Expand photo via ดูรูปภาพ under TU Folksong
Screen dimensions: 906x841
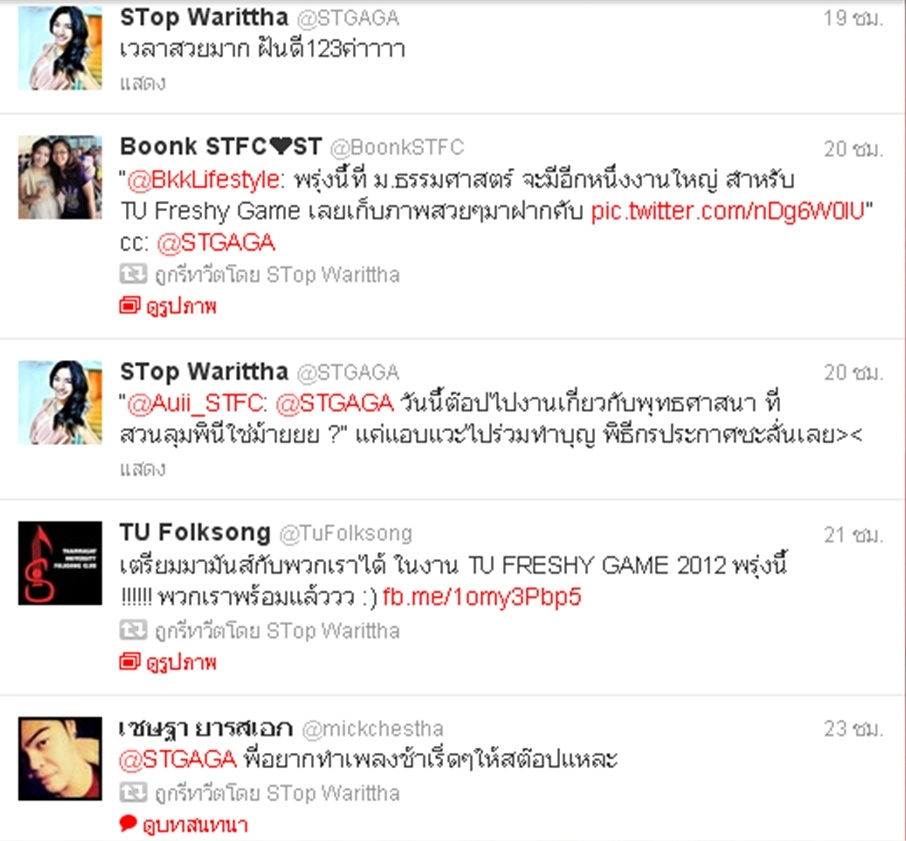[x=181, y=661]
